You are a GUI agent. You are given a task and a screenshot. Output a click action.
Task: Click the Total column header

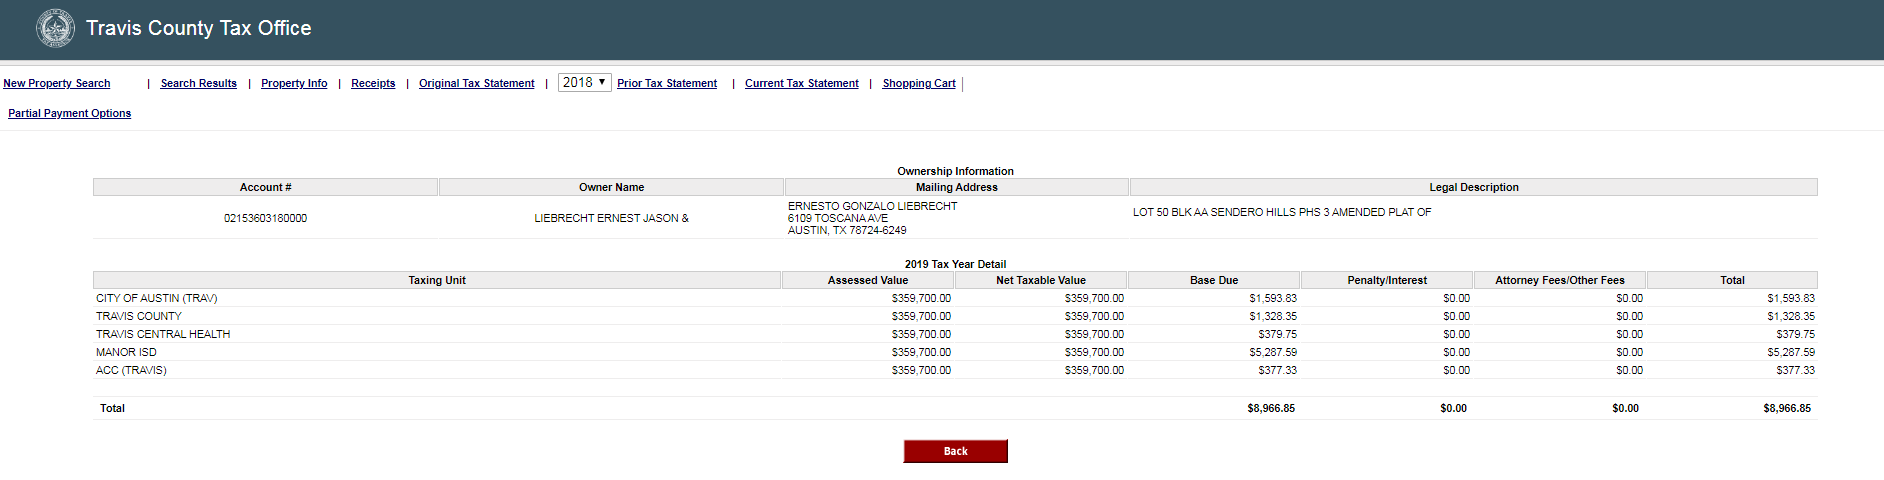click(1732, 280)
